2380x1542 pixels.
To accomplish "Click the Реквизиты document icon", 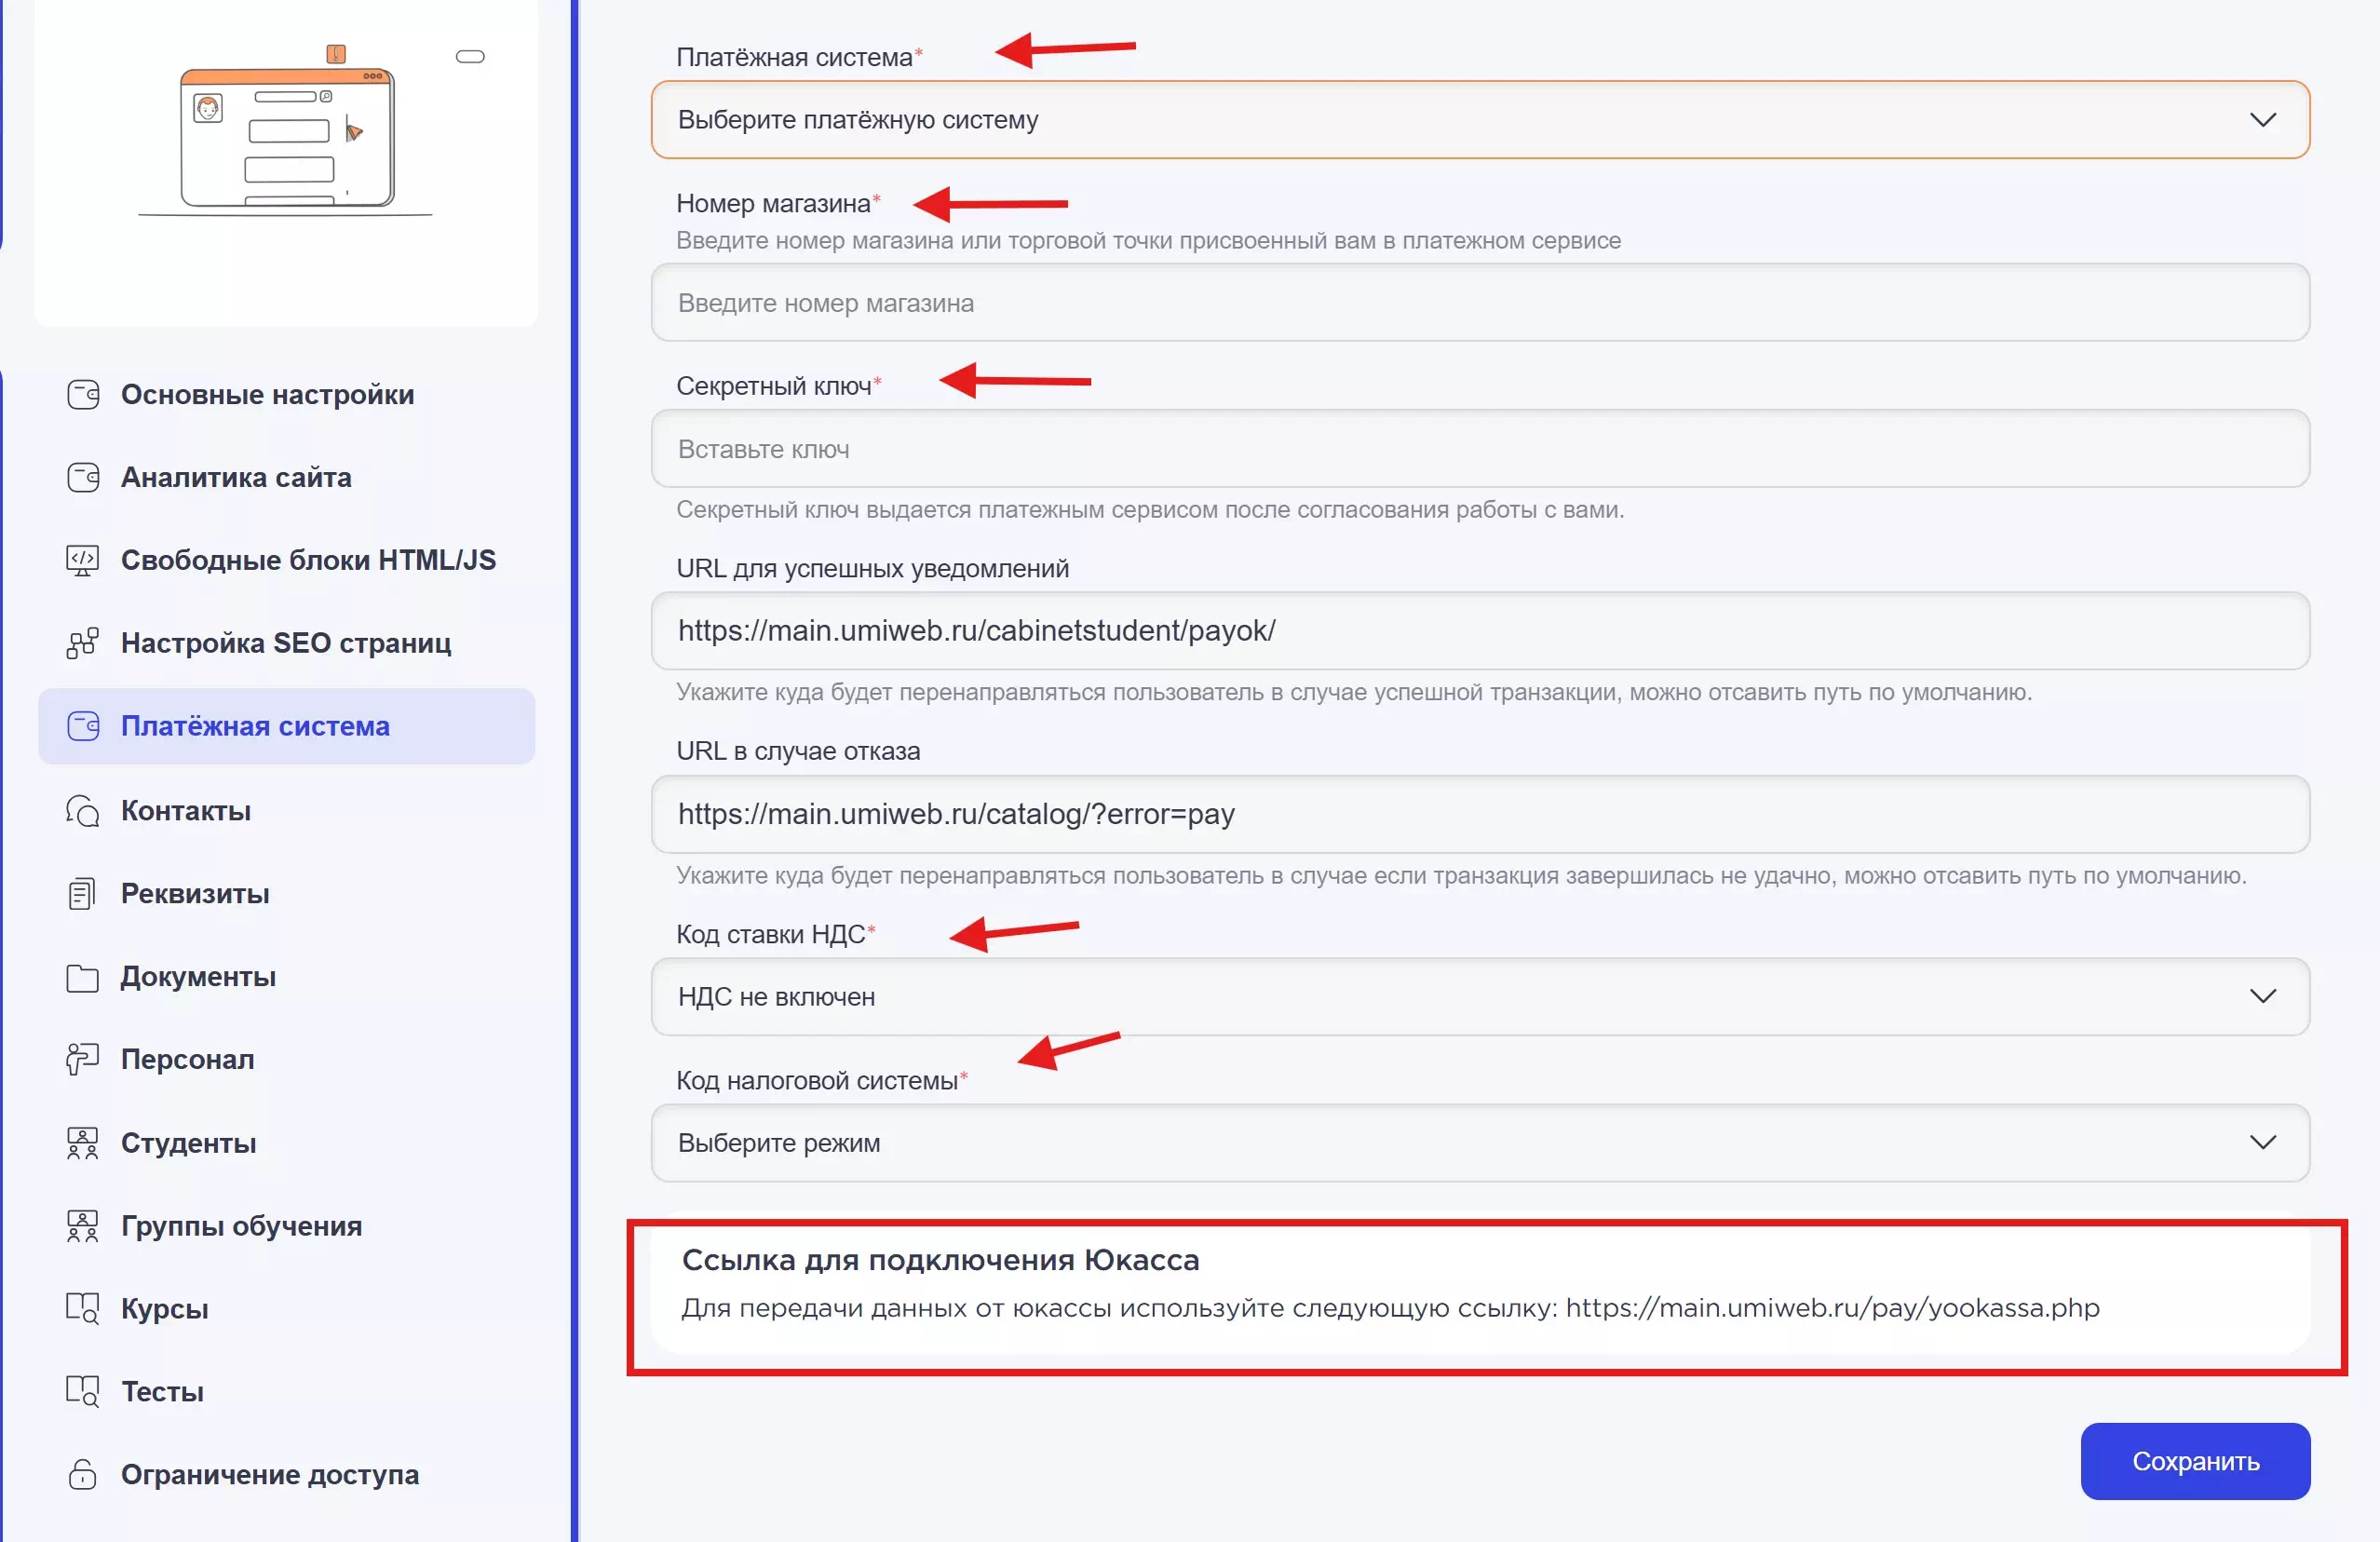I will click(83, 894).
